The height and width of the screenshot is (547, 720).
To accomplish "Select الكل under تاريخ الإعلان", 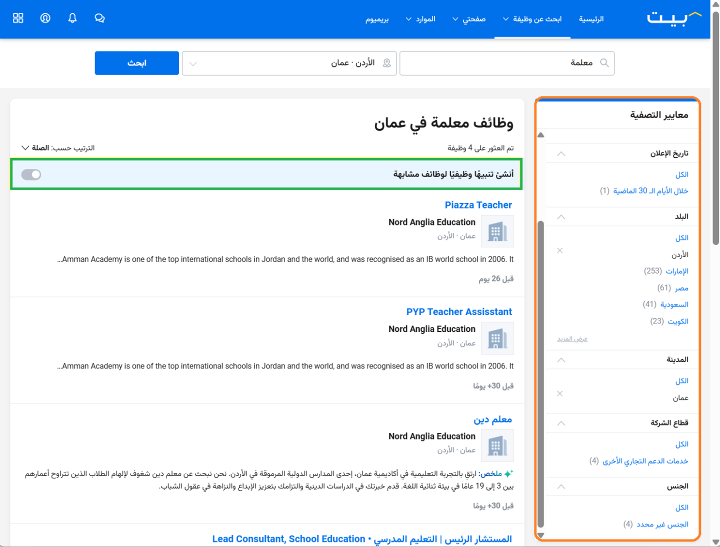I will [682, 175].
